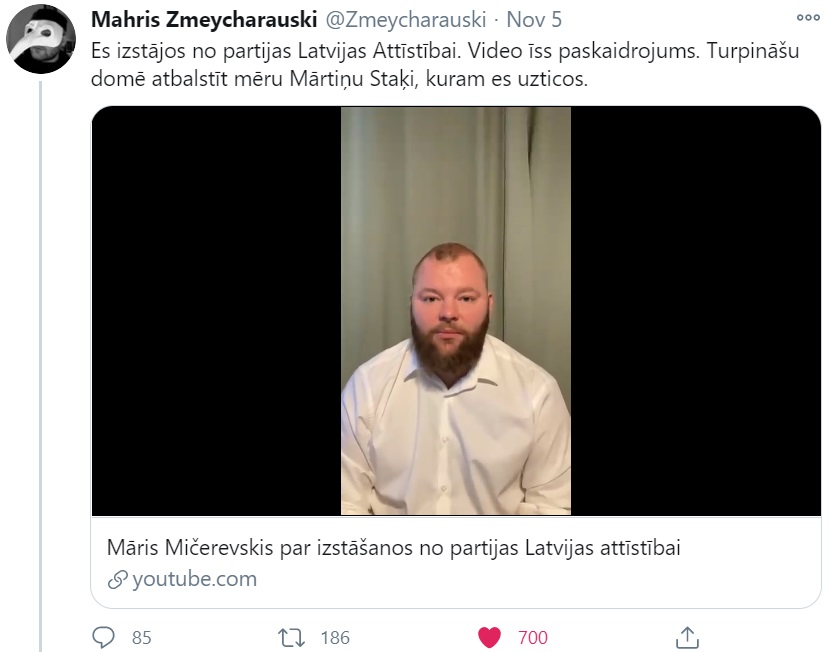Click the second tweet line mentioning Mārtiņu Staķi
The height and width of the screenshot is (652, 829).
[x=339, y=79]
